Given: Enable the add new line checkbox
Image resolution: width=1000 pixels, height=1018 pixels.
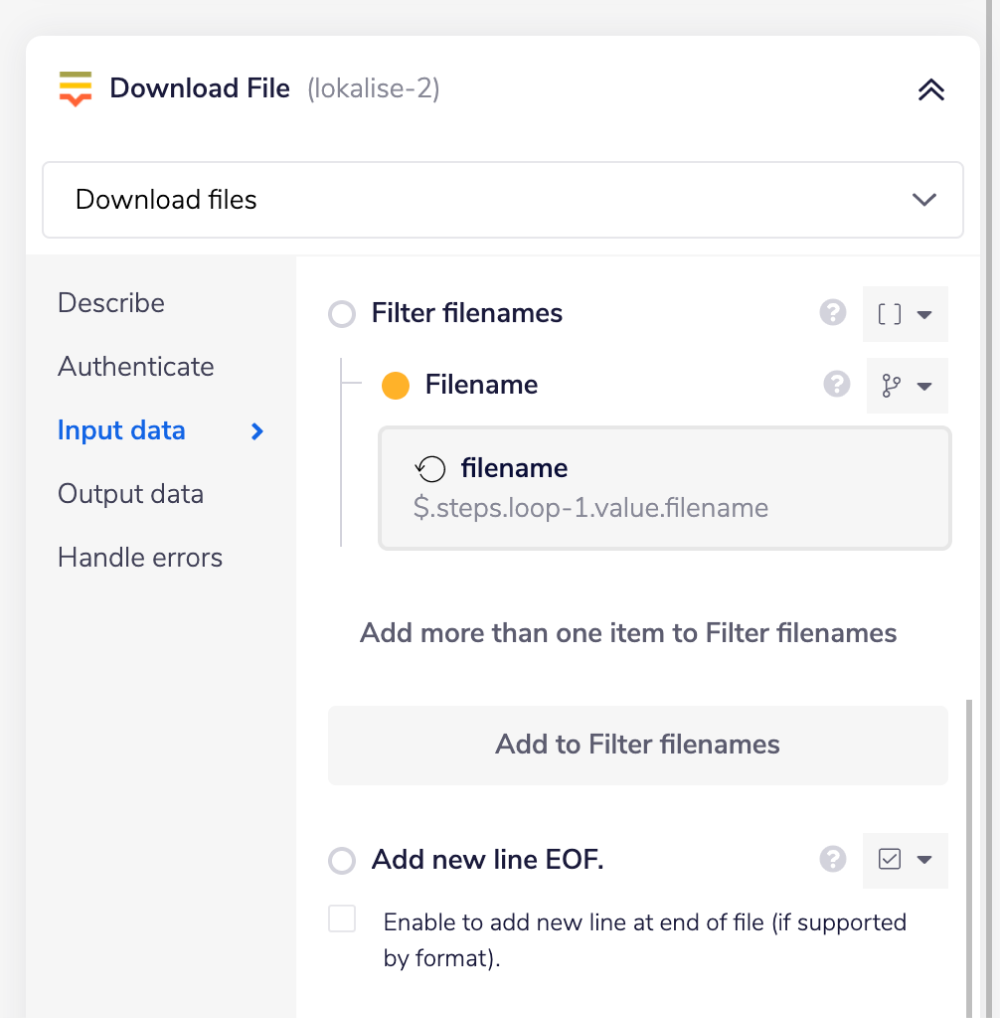Looking at the screenshot, I should [x=342, y=920].
